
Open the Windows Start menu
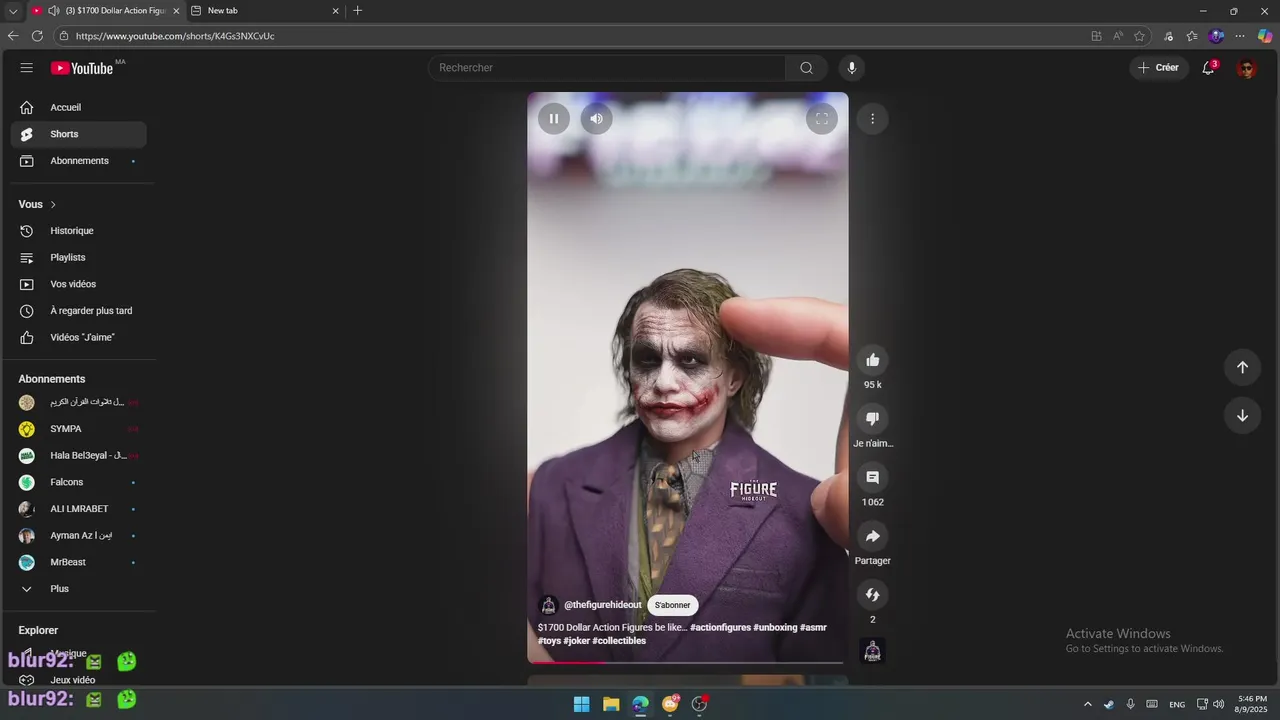pos(581,704)
